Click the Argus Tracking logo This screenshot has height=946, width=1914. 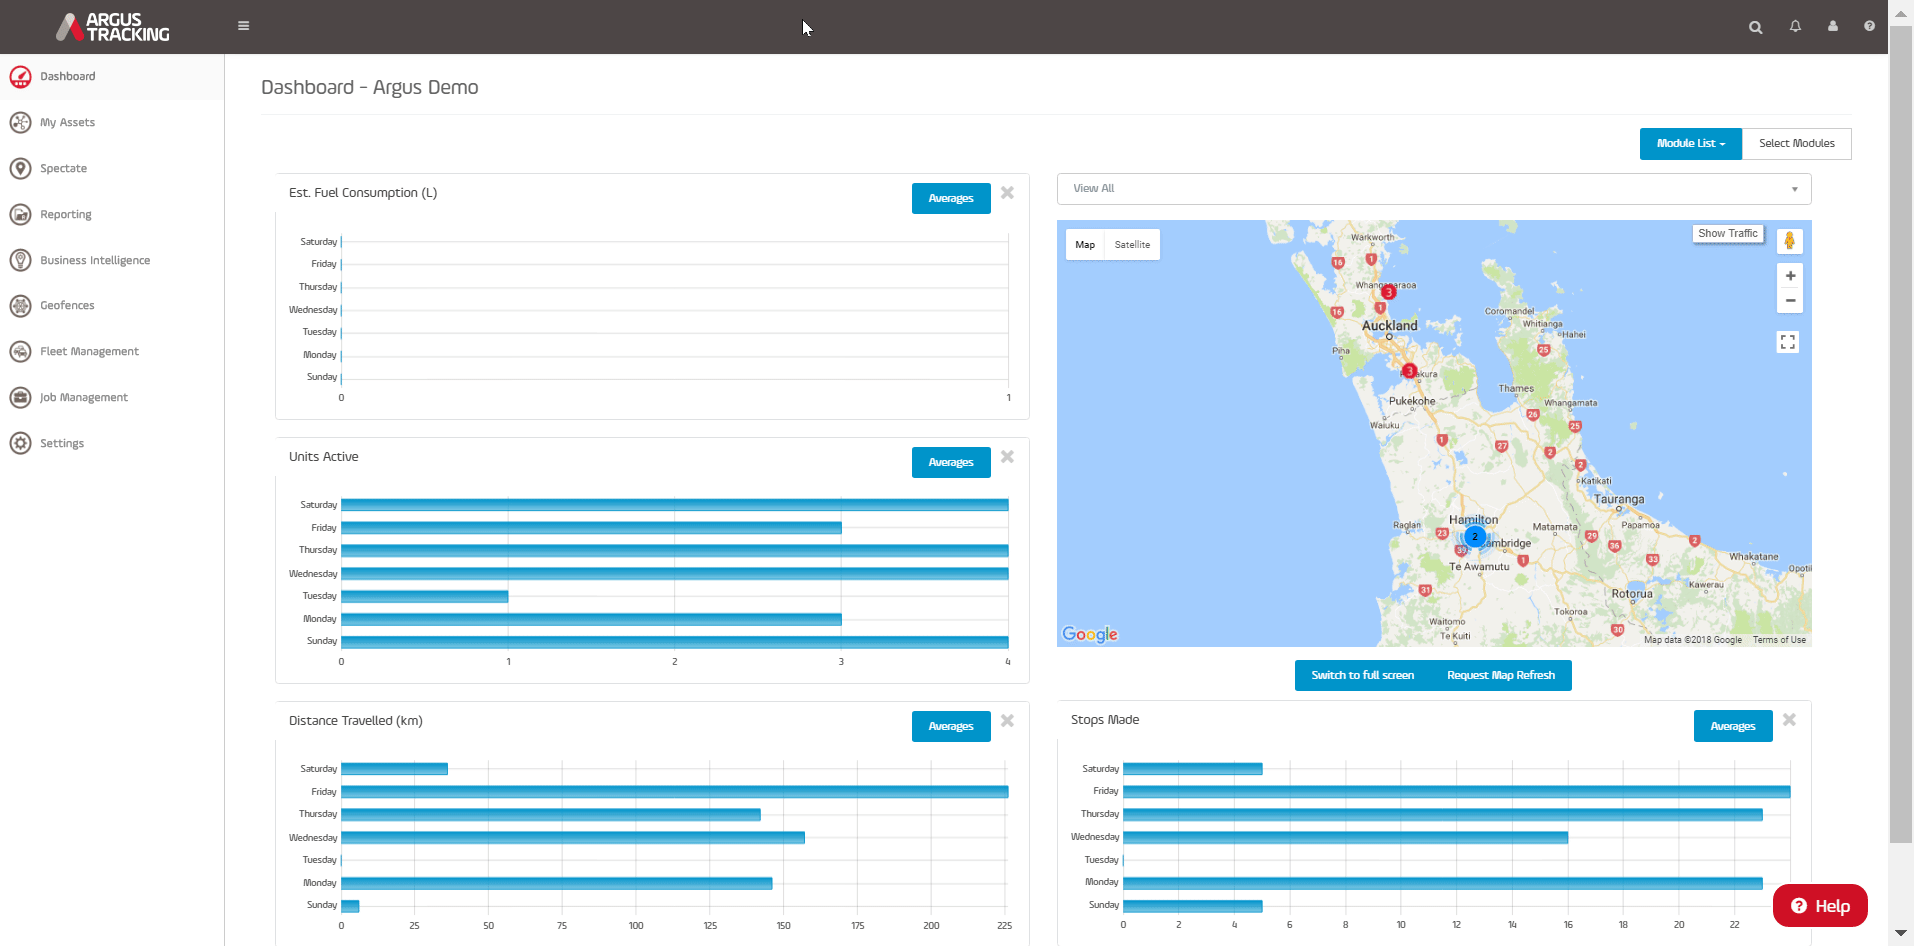tap(113, 27)
